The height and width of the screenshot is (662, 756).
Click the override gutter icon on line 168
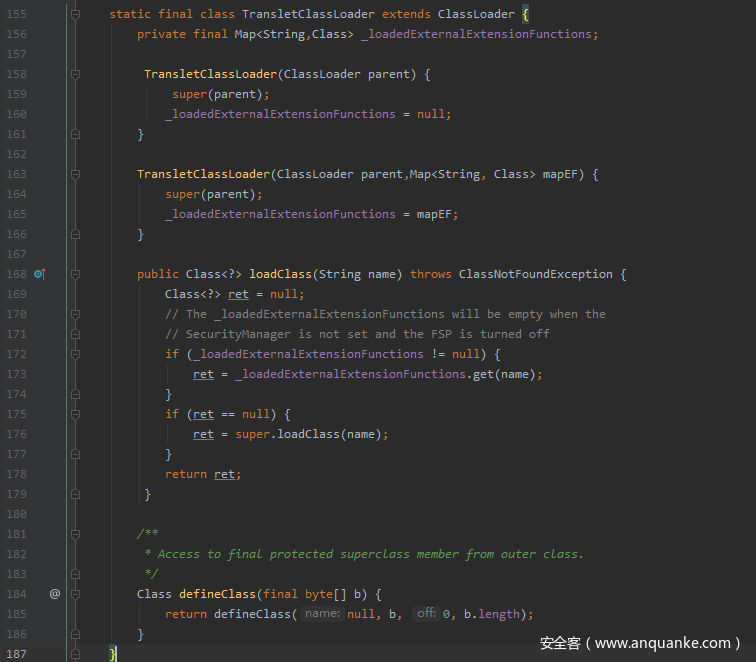click(x=40, y=274)
